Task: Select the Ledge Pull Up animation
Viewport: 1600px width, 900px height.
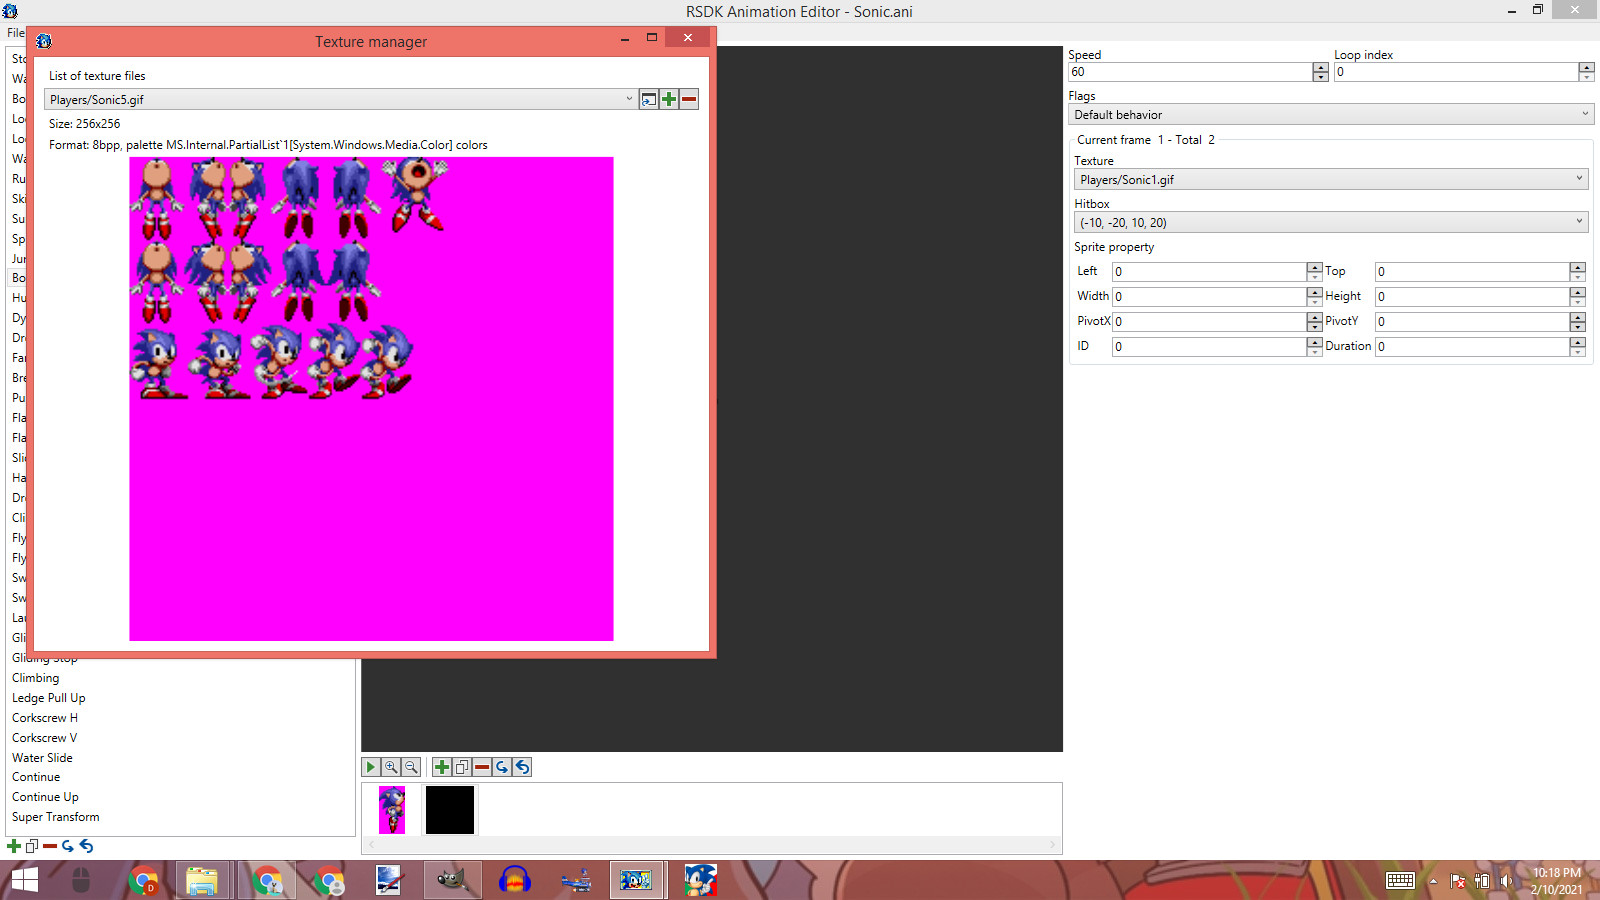Action: point(49,698)
